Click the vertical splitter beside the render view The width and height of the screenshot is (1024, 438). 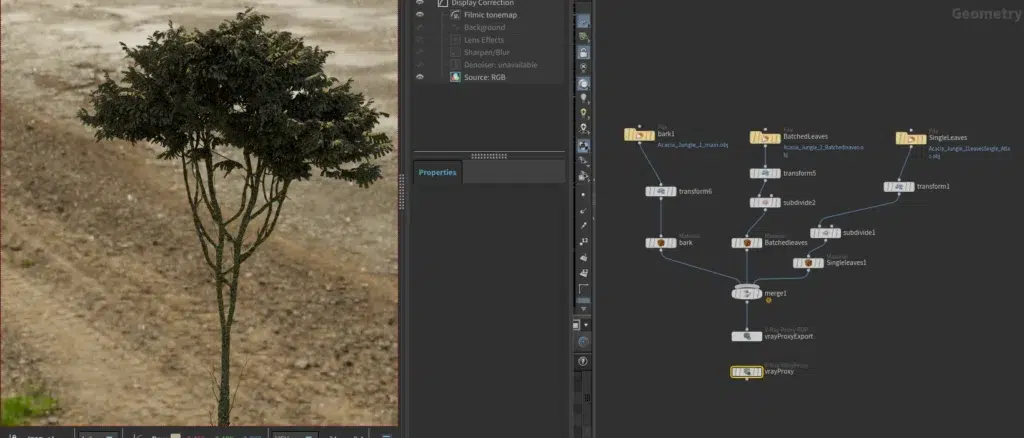pyautogui.click(x=401, y=193)
